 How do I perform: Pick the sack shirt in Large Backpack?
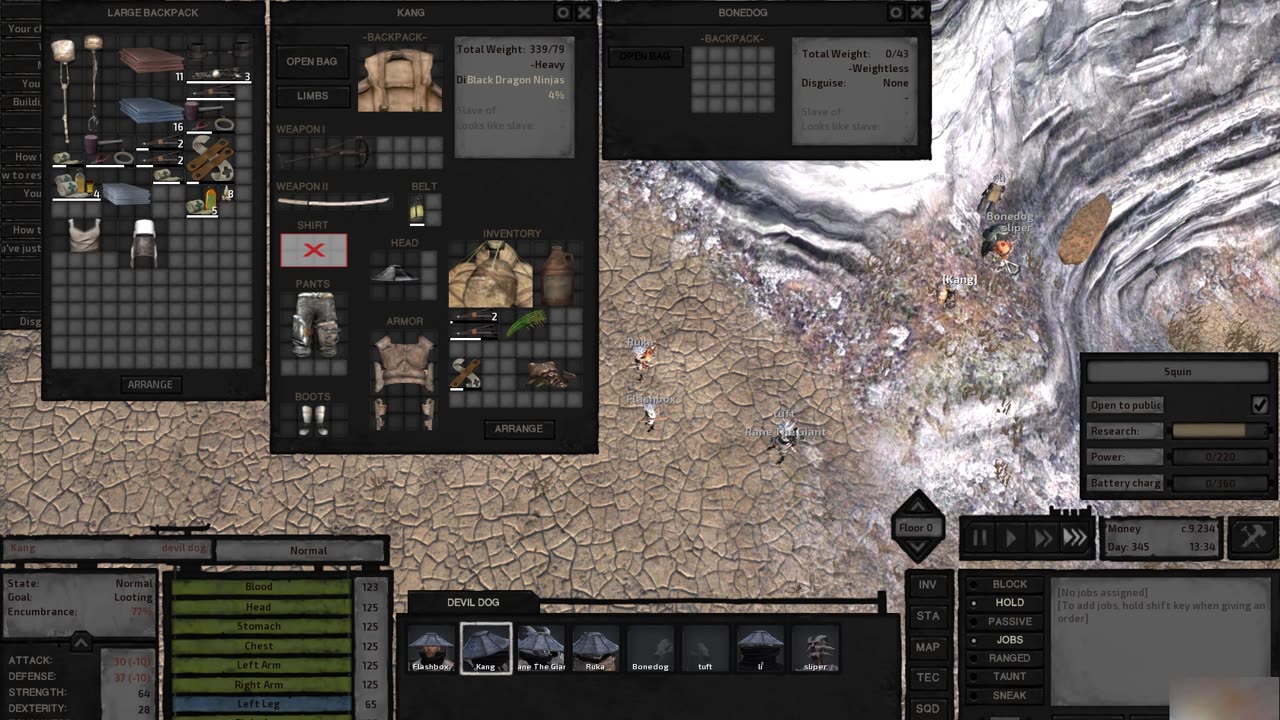pos(84,235)
